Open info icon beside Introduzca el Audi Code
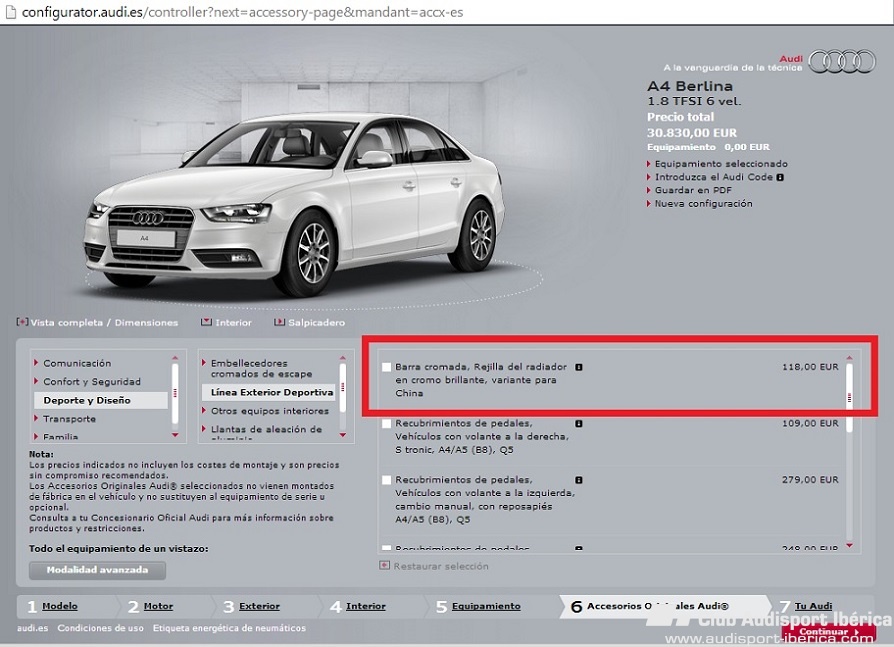 coord(780,177)
